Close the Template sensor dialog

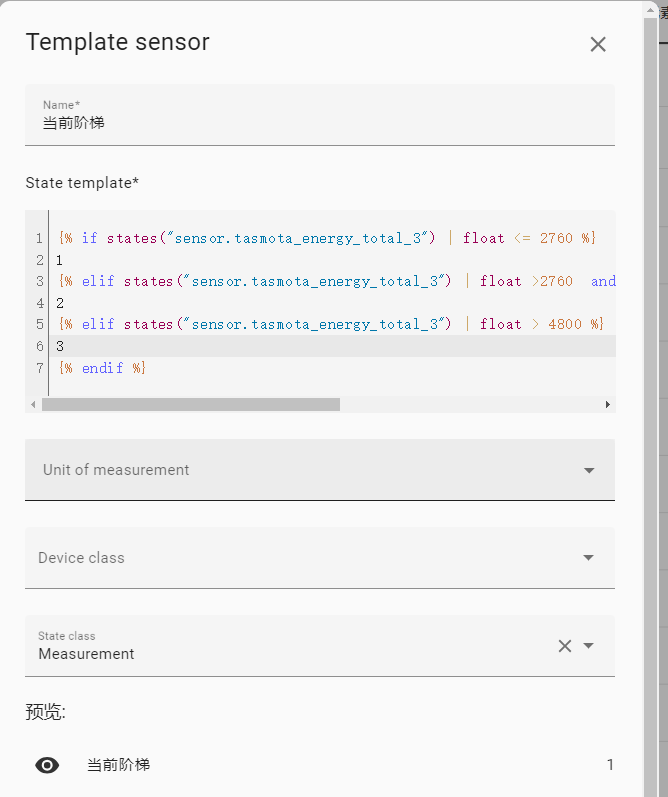[598, 44]
